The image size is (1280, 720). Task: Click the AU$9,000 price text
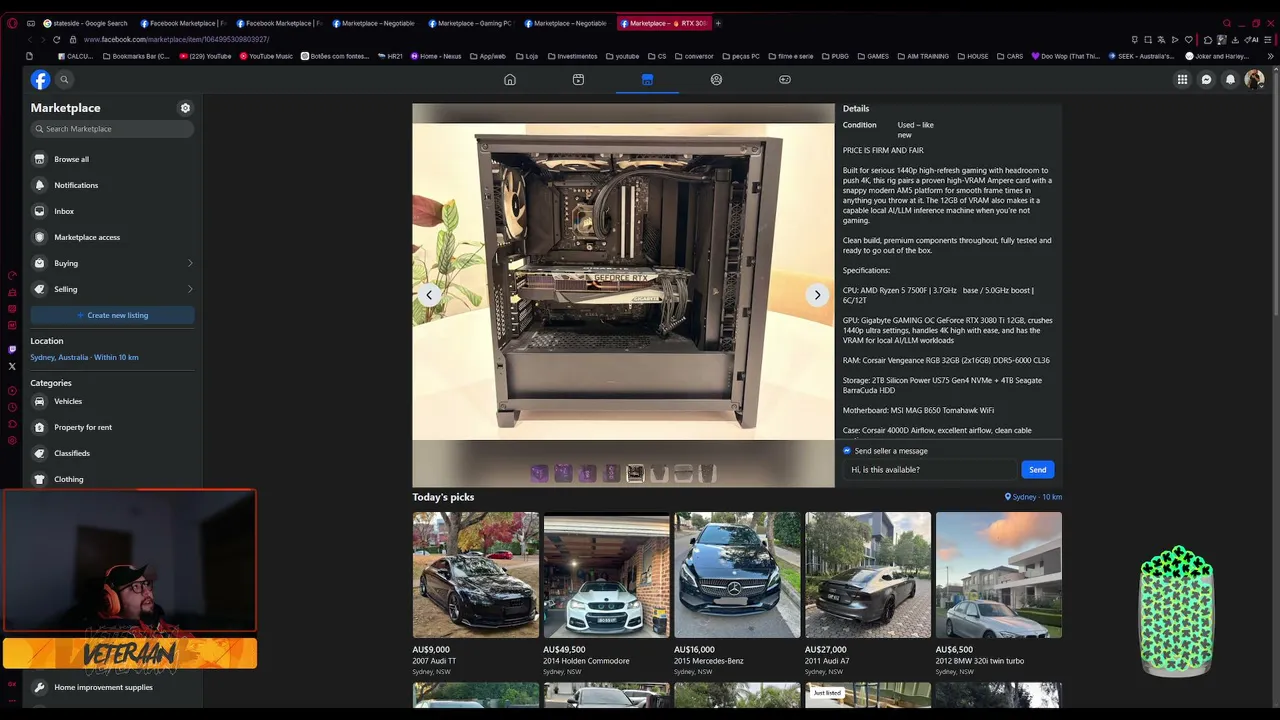coord(431,650)
